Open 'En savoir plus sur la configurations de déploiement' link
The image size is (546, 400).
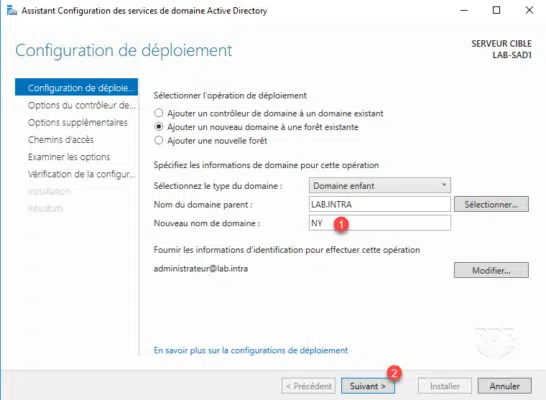[251, 350]
